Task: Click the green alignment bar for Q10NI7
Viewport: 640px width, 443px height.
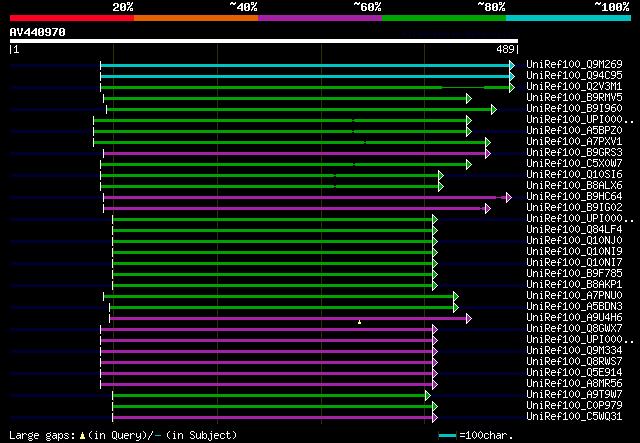Action: click(x=272, y=264)
